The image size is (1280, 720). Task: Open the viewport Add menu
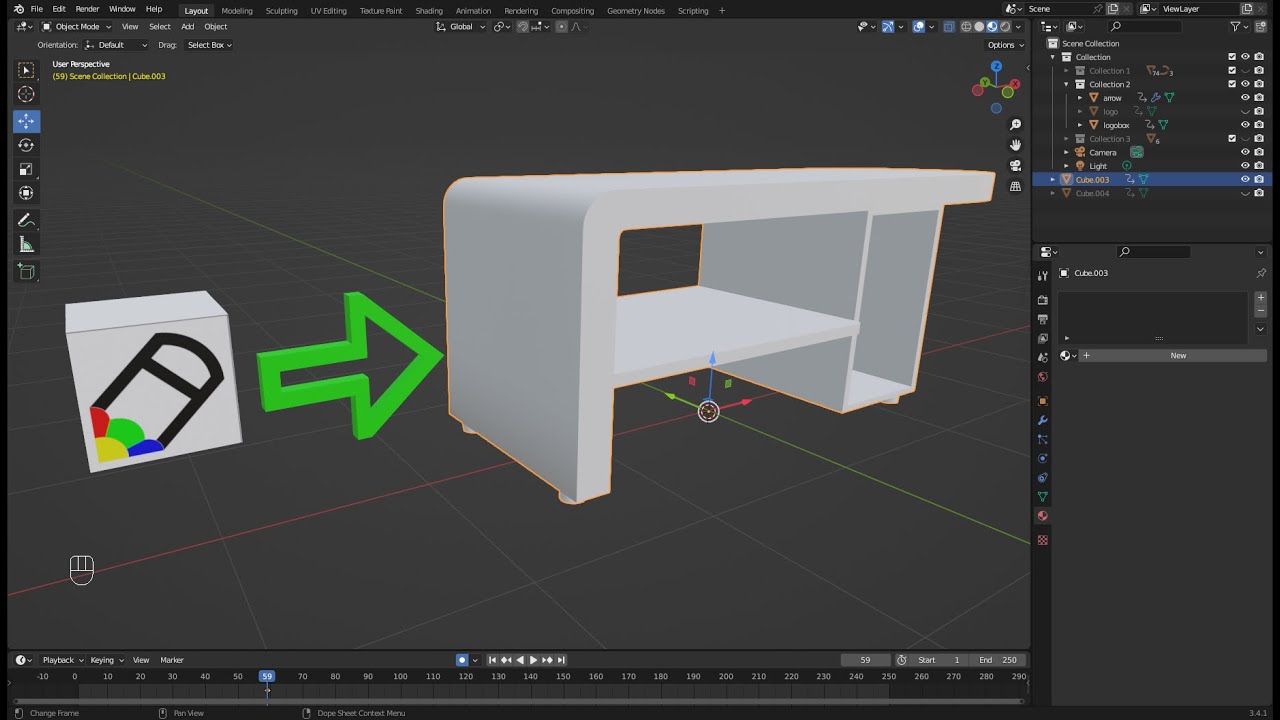(x=187, y=27)
